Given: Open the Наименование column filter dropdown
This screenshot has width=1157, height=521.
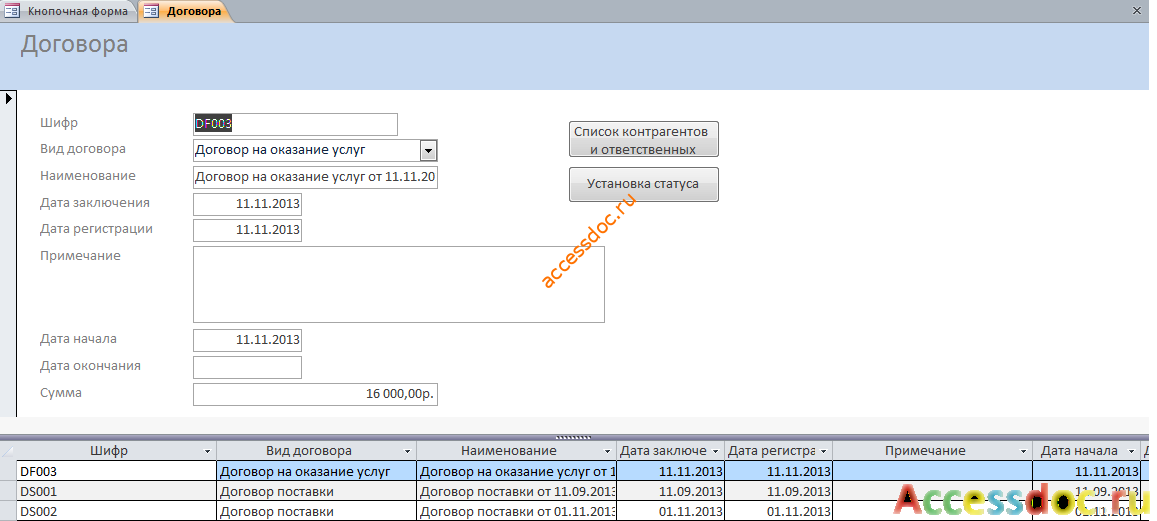Looking at the screenshot, I should [607, 451].
